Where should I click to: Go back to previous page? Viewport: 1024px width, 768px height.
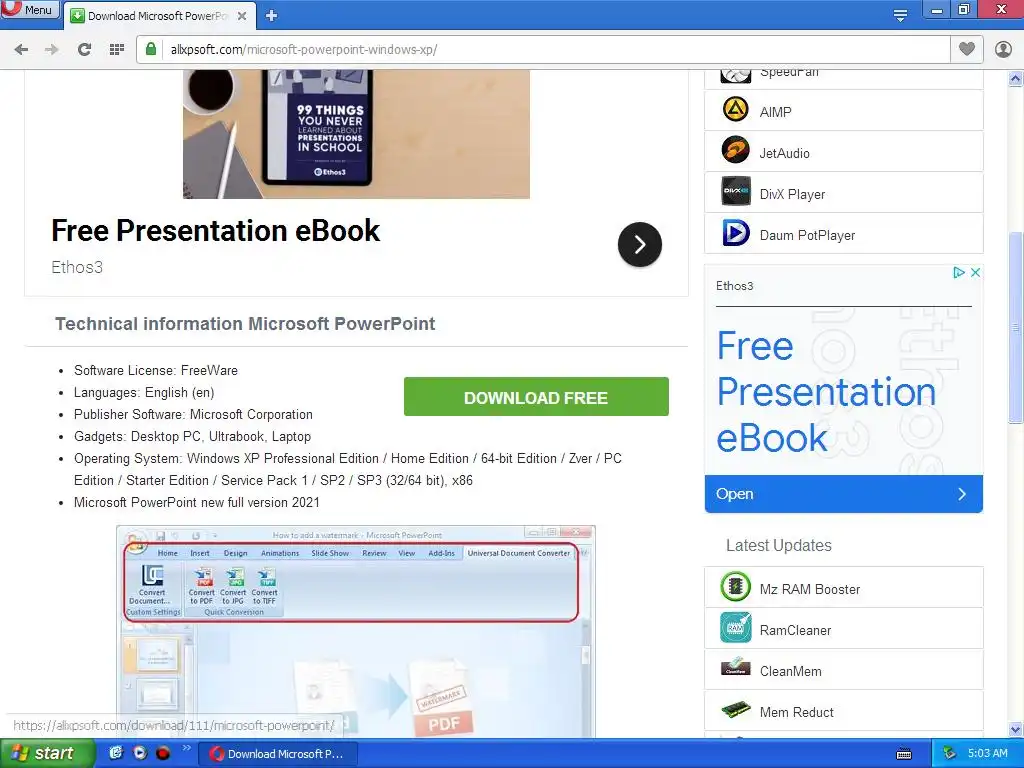(22, 50)
